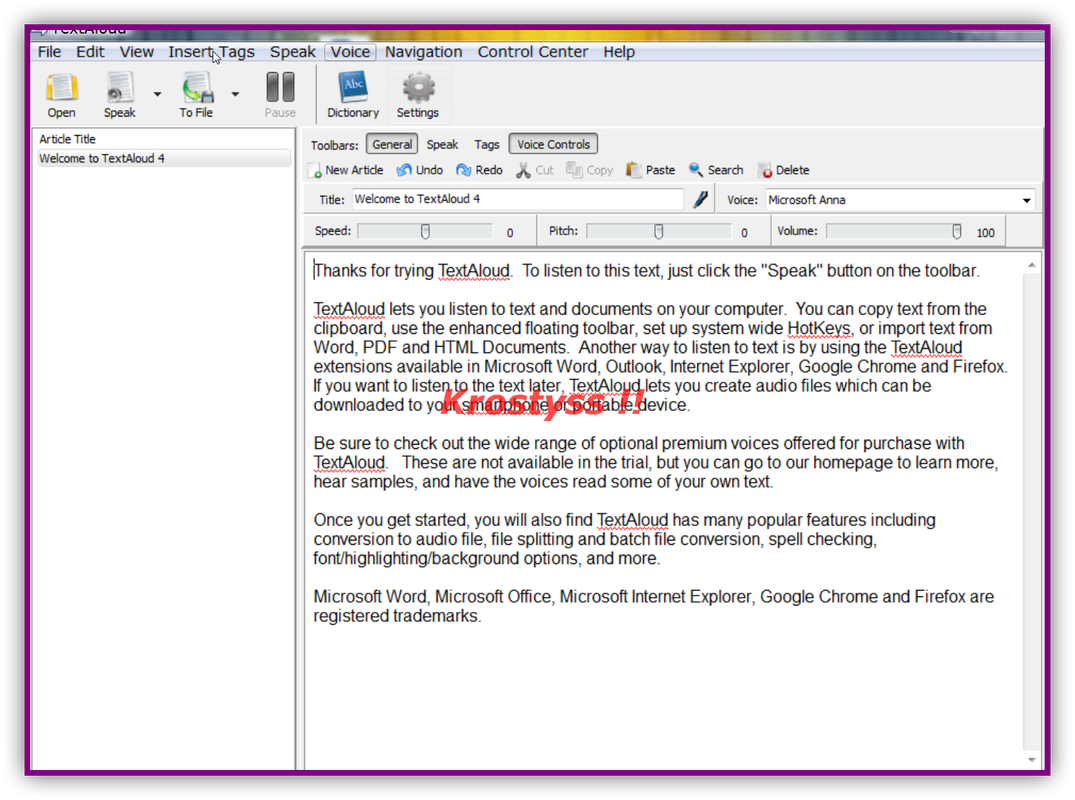Open the Voice combo box Microsoft Anna
Viewport: 1075px width, 800px height.
pos(899,200)
